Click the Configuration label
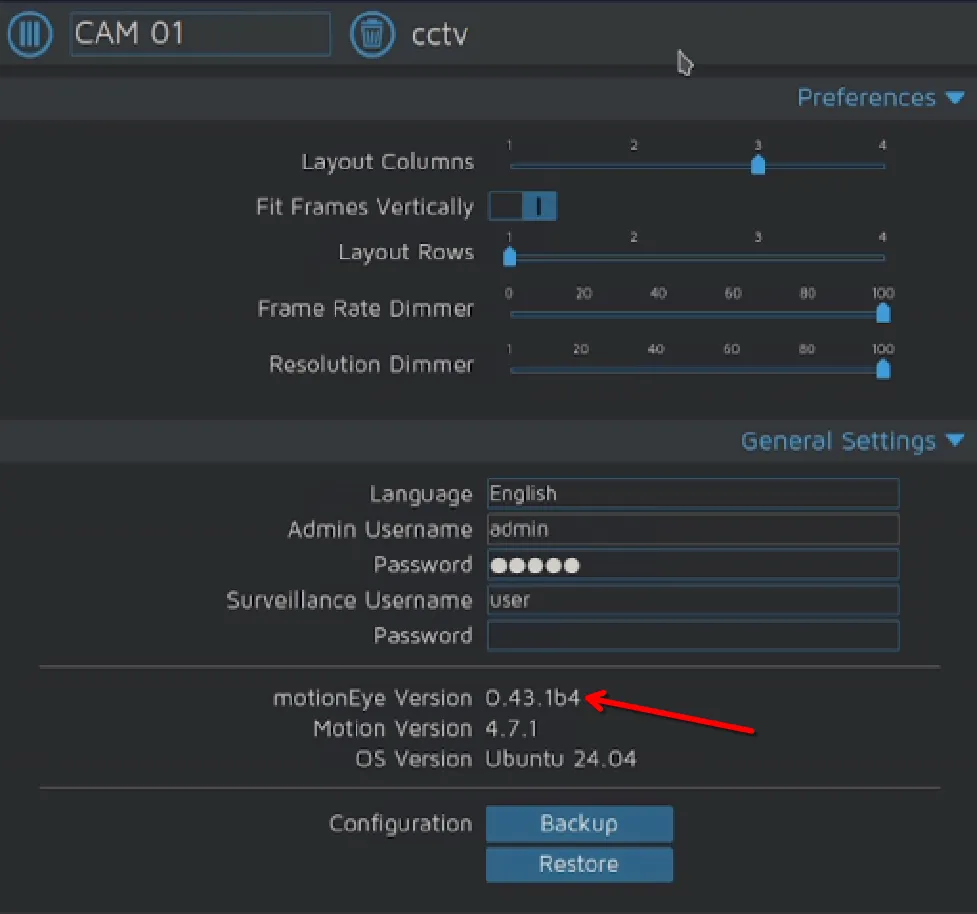 pyautogui.click(x=401, y=824)
